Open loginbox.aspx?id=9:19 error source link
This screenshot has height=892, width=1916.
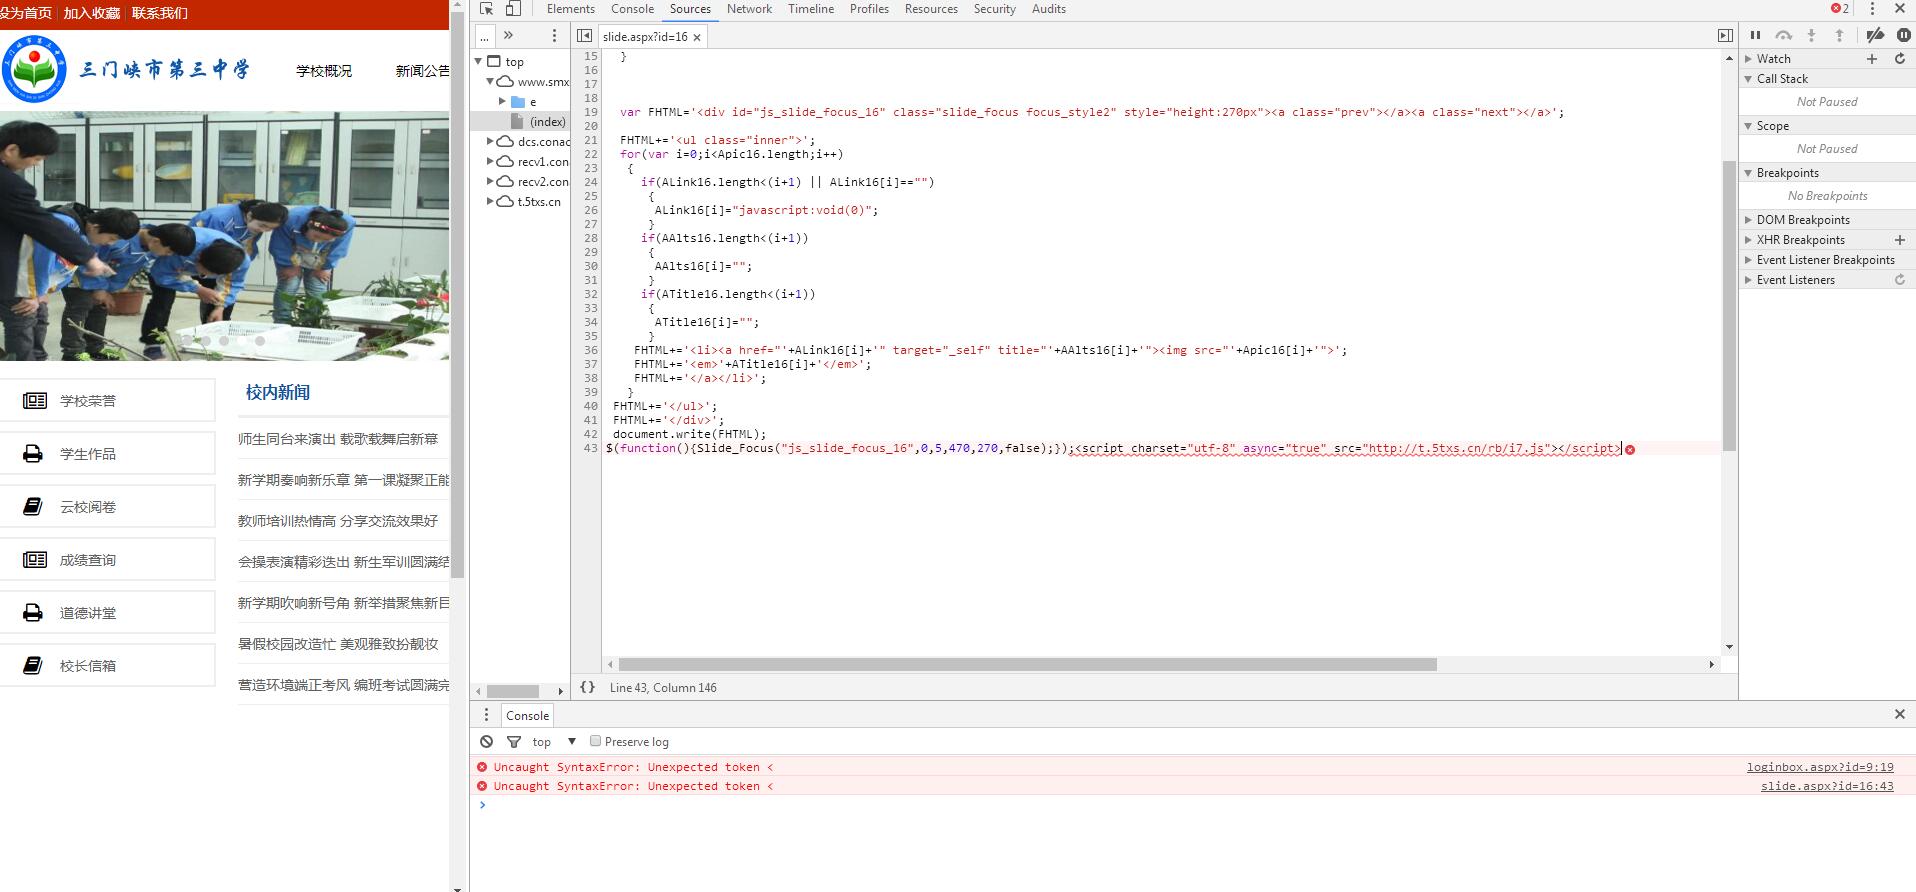click(1820, 767)
